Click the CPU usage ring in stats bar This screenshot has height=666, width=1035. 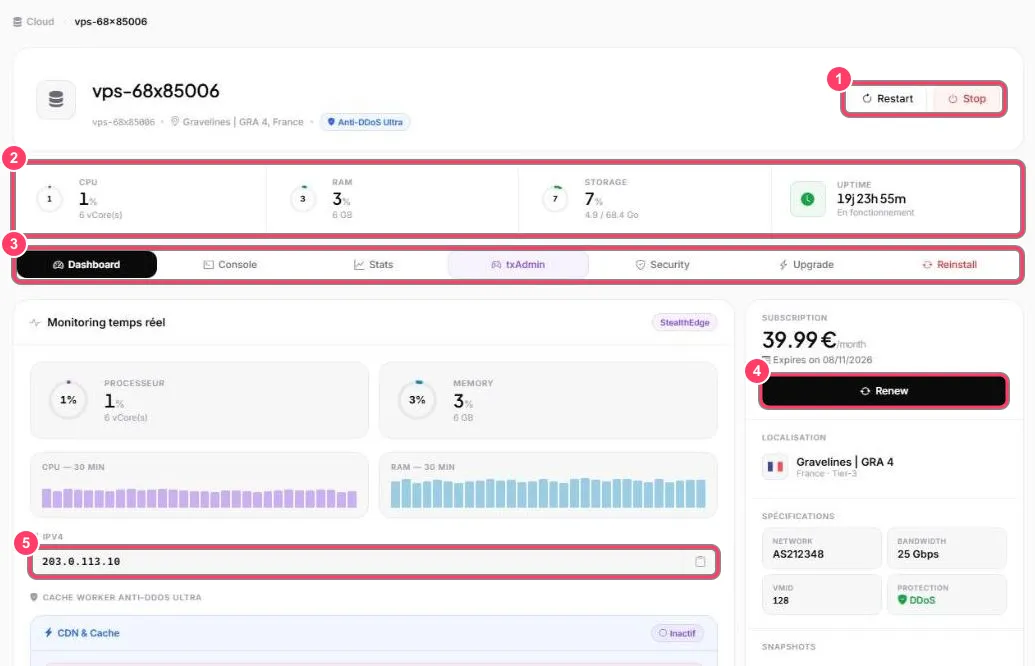(50, 199)
